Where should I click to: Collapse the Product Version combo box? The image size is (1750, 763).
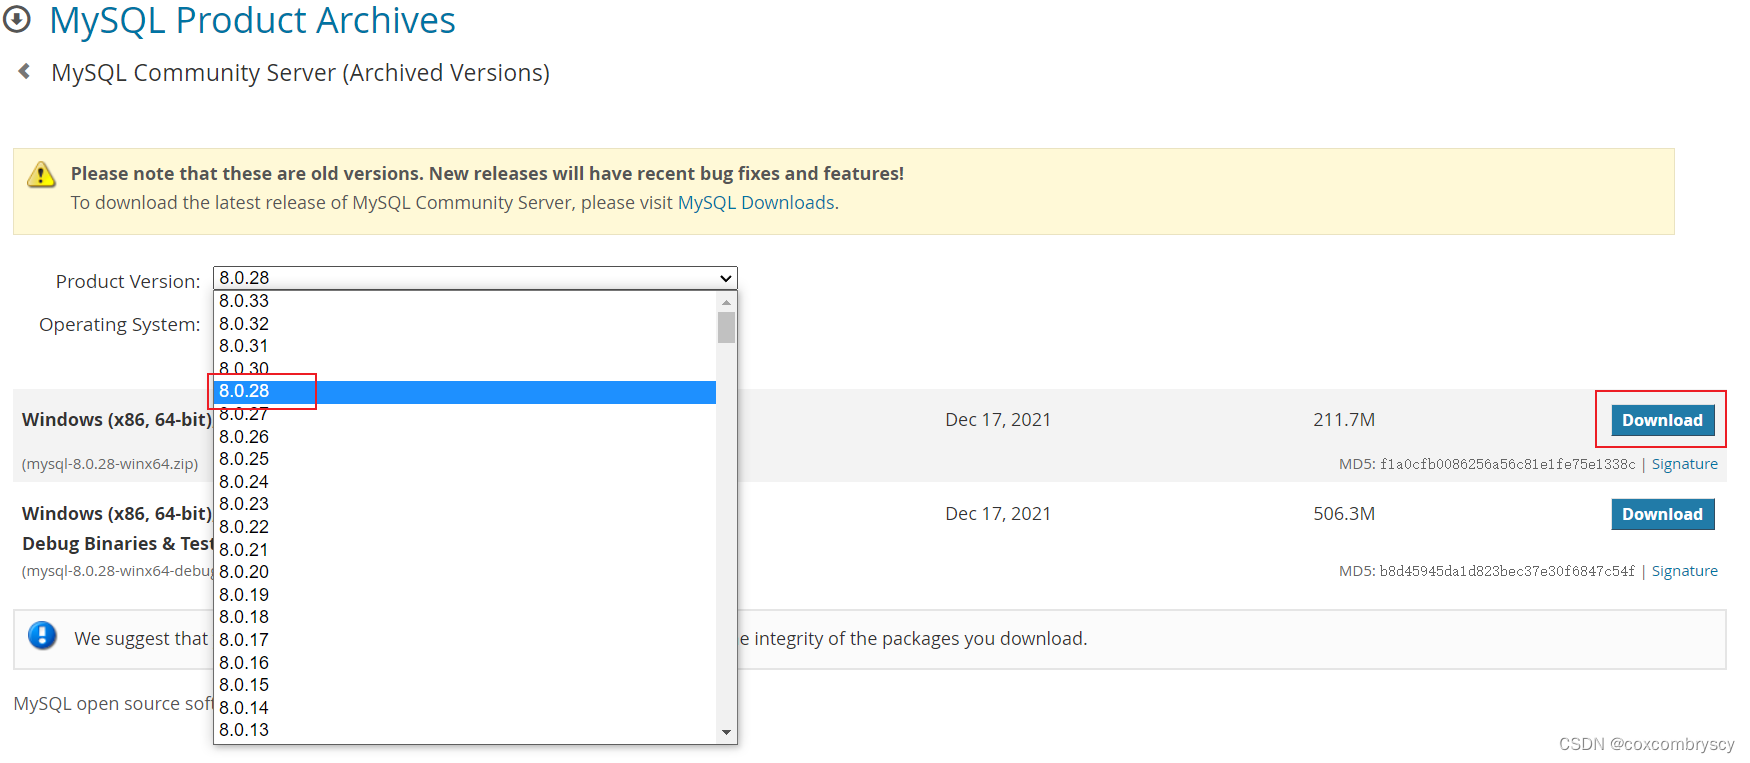(475, 278)
